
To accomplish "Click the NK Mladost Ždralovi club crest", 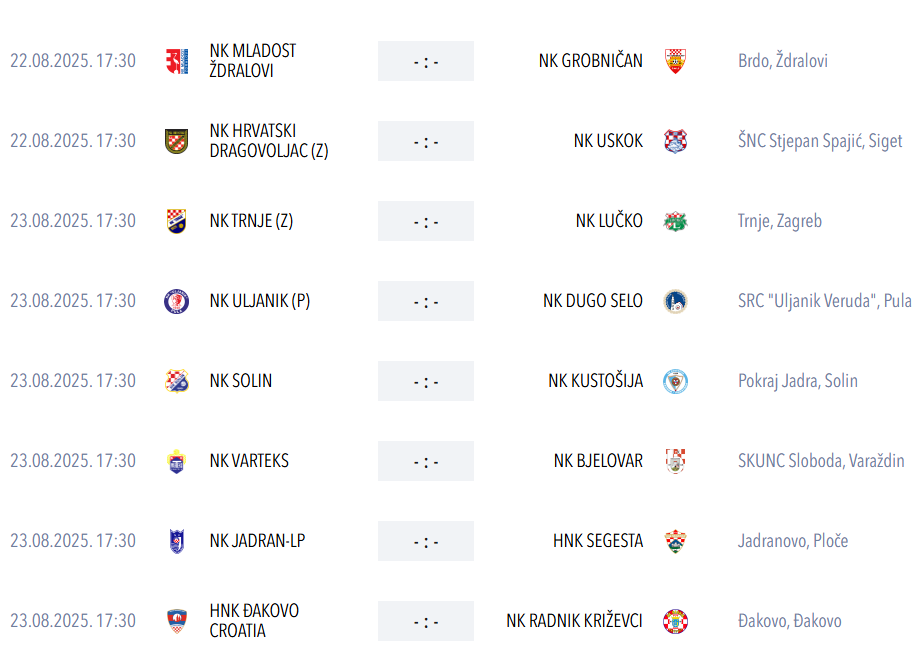I will (176, 61).
